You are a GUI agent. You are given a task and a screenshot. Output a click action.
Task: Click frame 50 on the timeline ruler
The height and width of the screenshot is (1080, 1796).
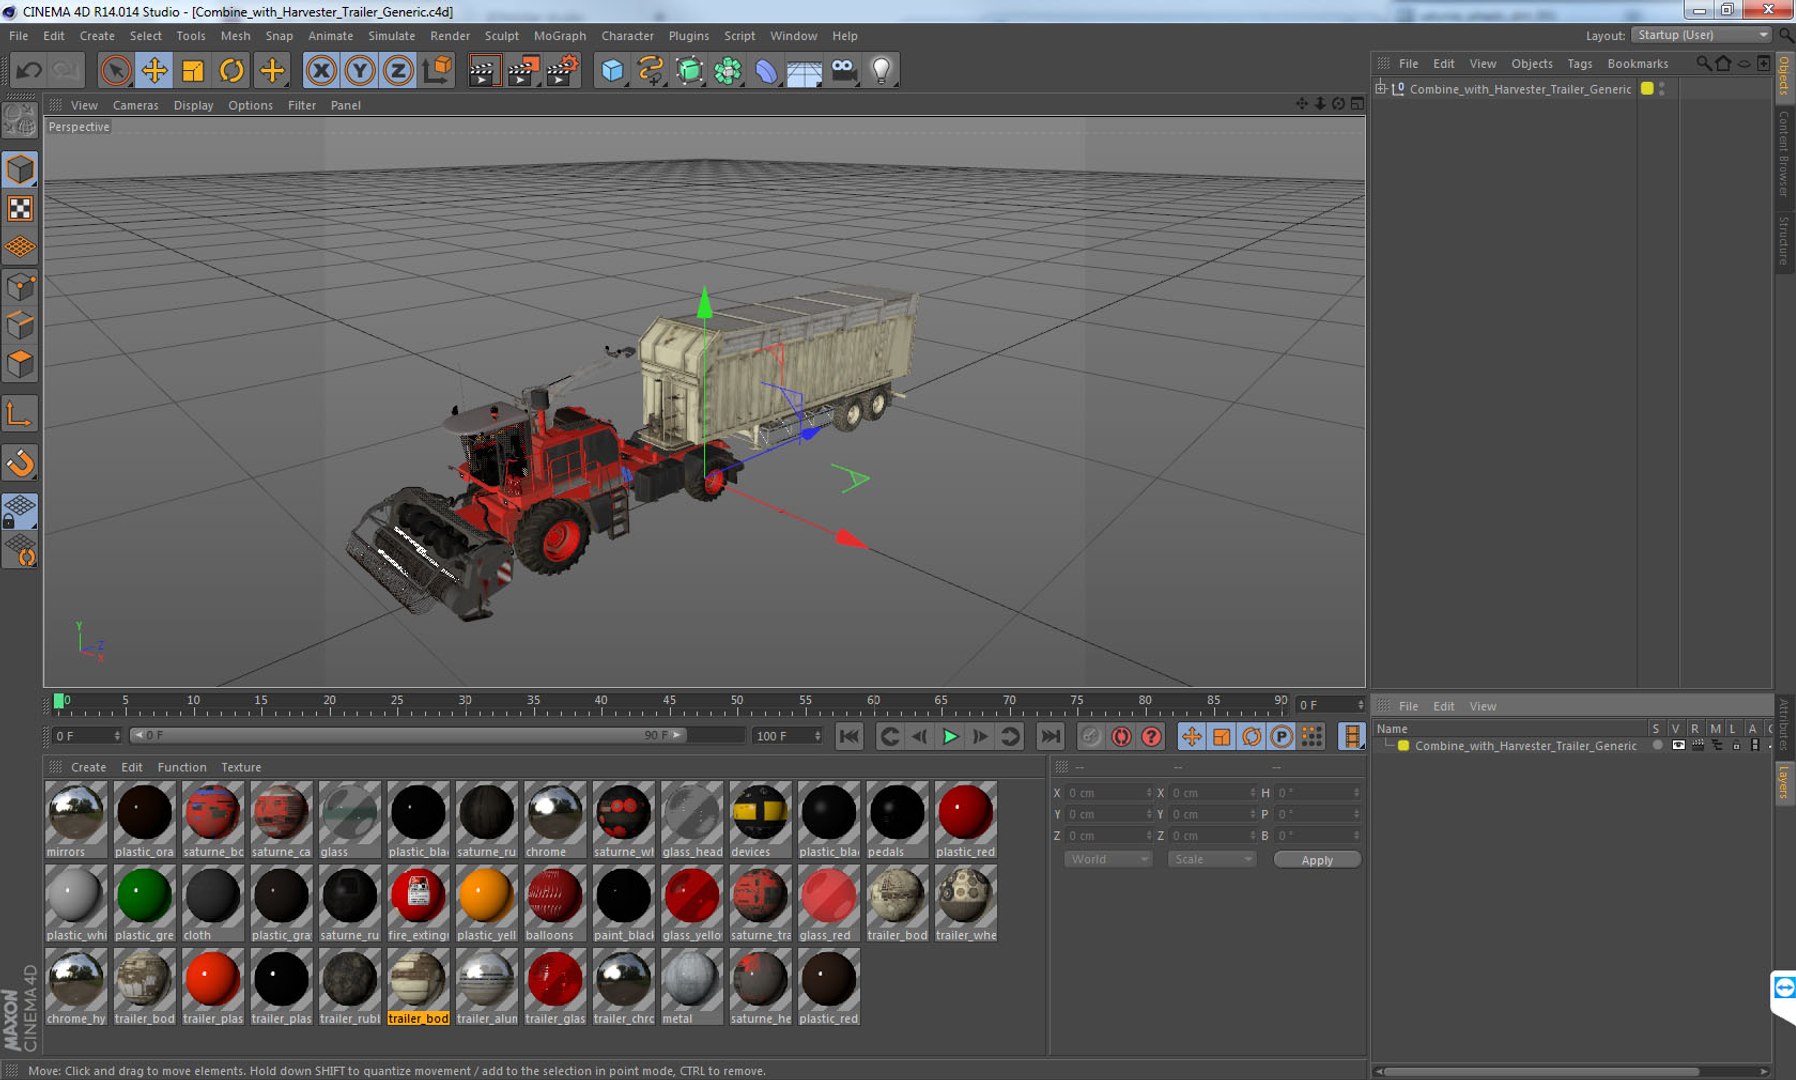point(736,703)
